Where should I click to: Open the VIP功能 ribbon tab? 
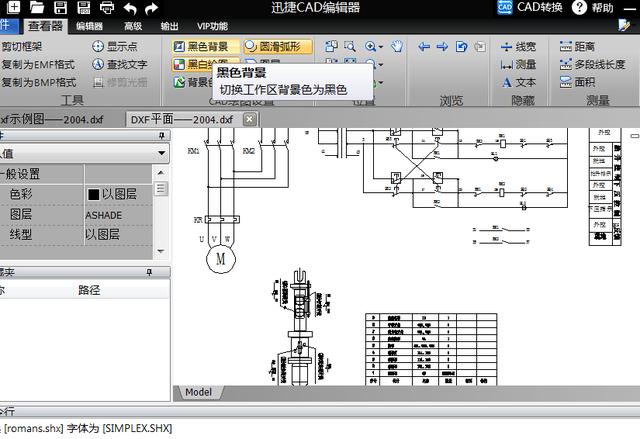click(212, 26)
